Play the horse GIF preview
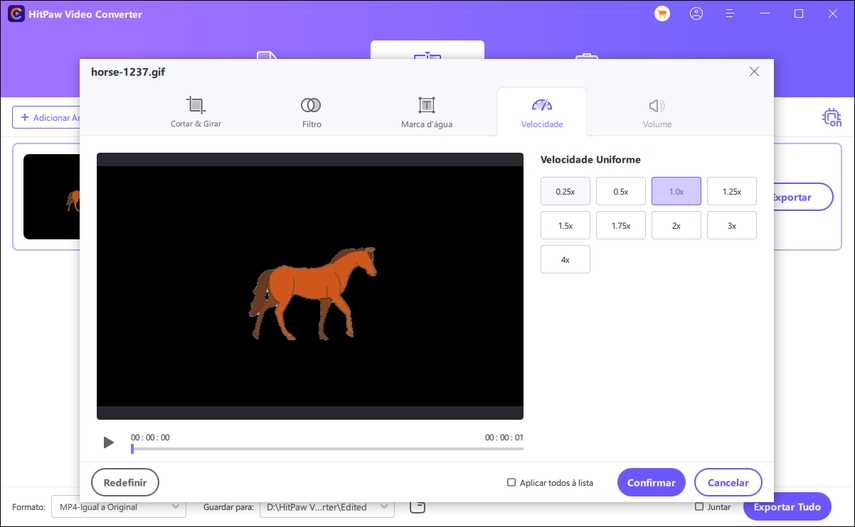855x527 pixels. pyautogui.click(x=109, y=442)
